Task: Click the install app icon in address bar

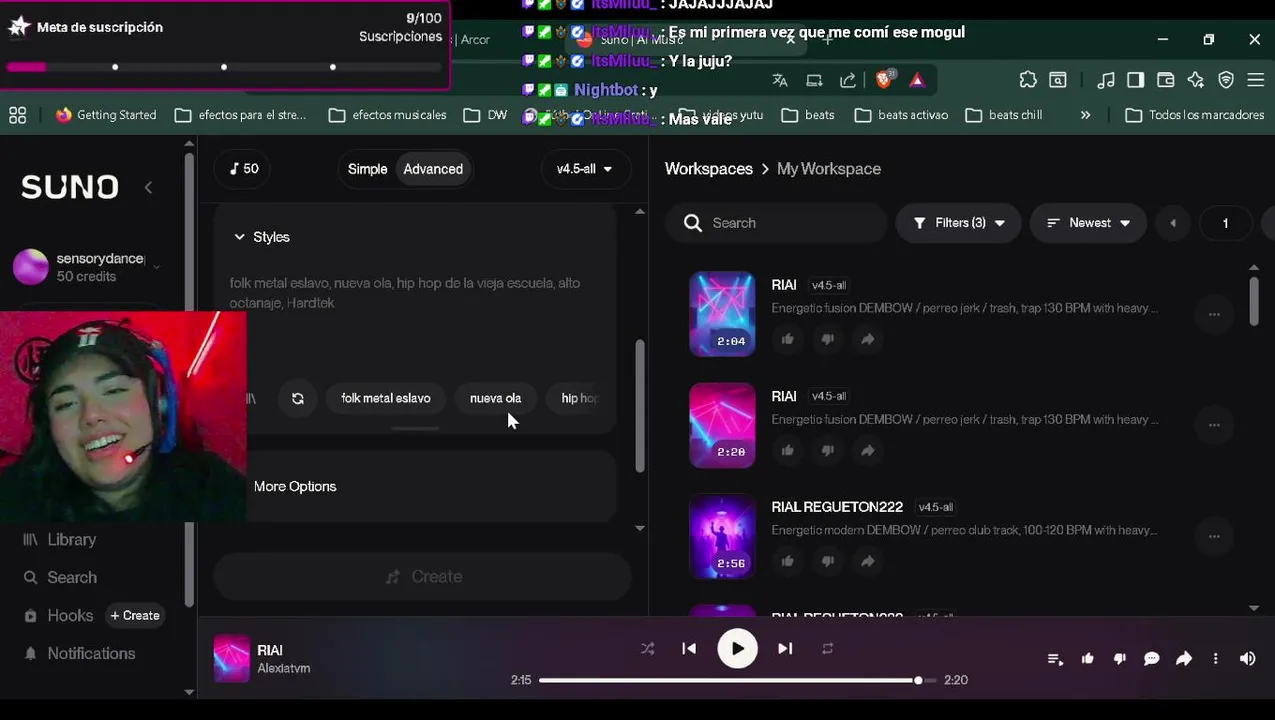Action: 814,80
